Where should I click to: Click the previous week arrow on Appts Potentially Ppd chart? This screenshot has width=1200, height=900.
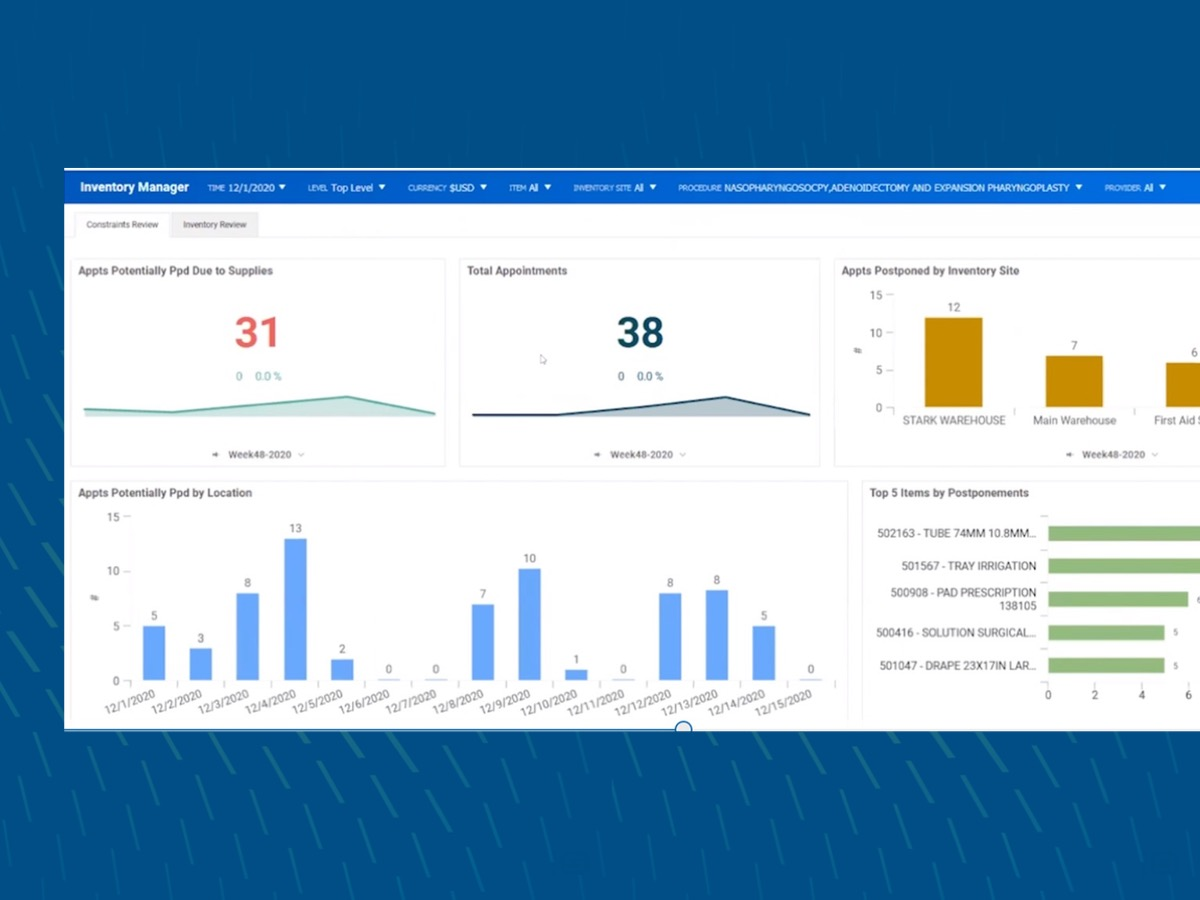coord(218,454)
